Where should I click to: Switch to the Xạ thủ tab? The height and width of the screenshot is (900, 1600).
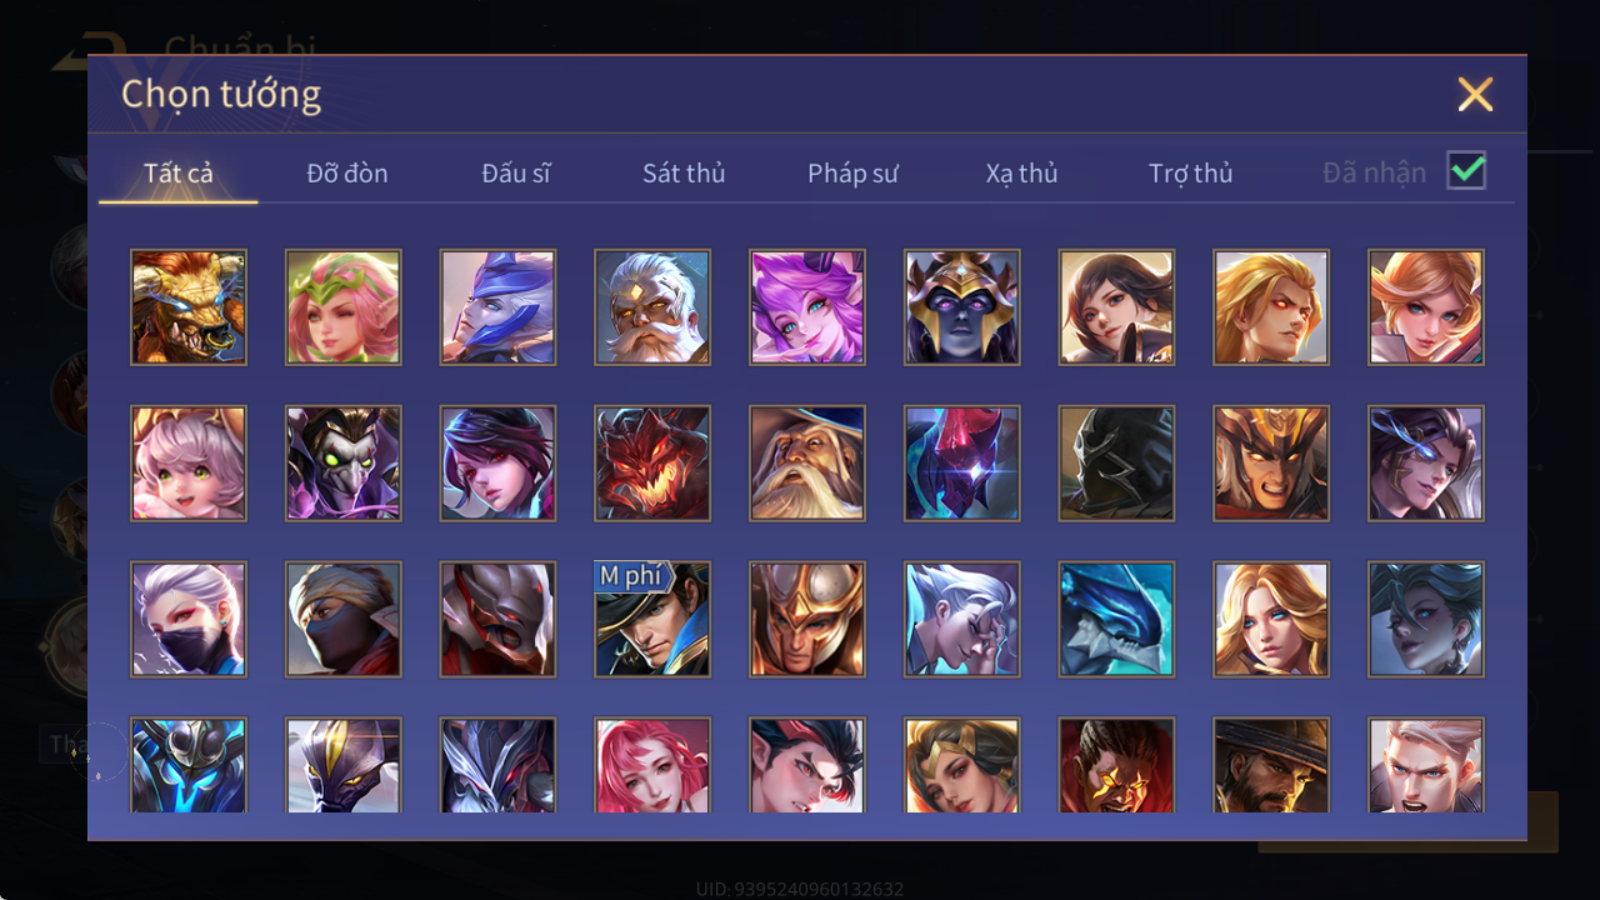point(1021,173)
